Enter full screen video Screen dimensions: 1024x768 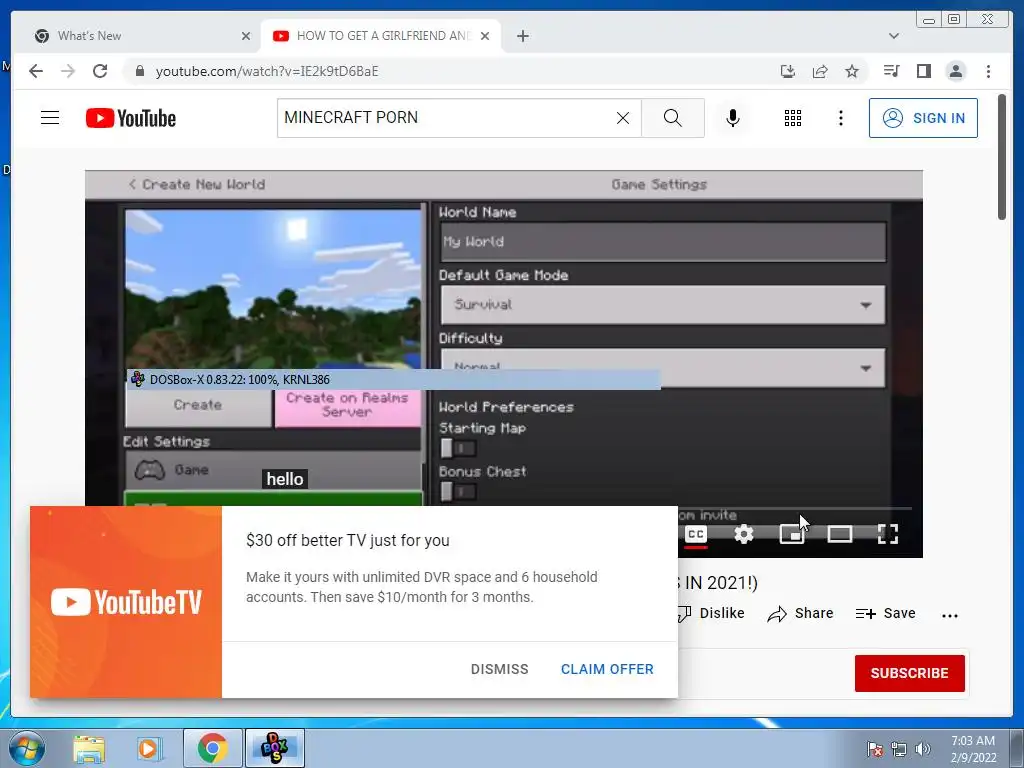coord(888,535)
